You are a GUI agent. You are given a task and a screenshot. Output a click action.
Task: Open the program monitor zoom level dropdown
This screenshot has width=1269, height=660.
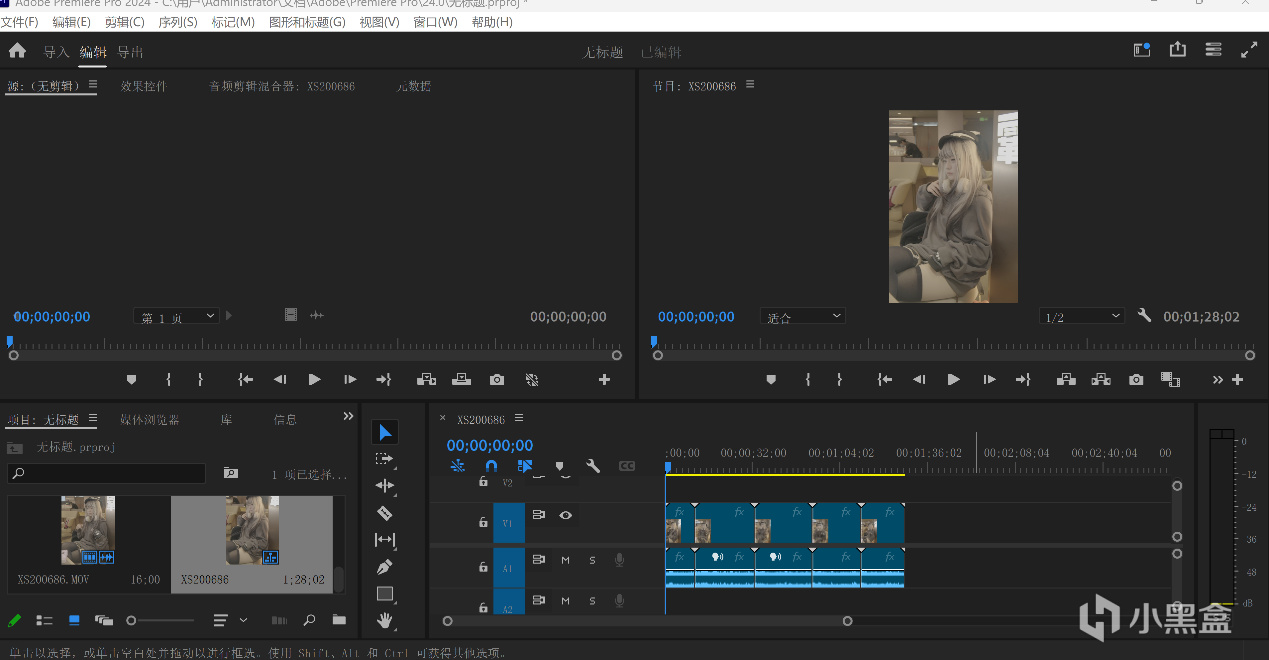point(803,317)
